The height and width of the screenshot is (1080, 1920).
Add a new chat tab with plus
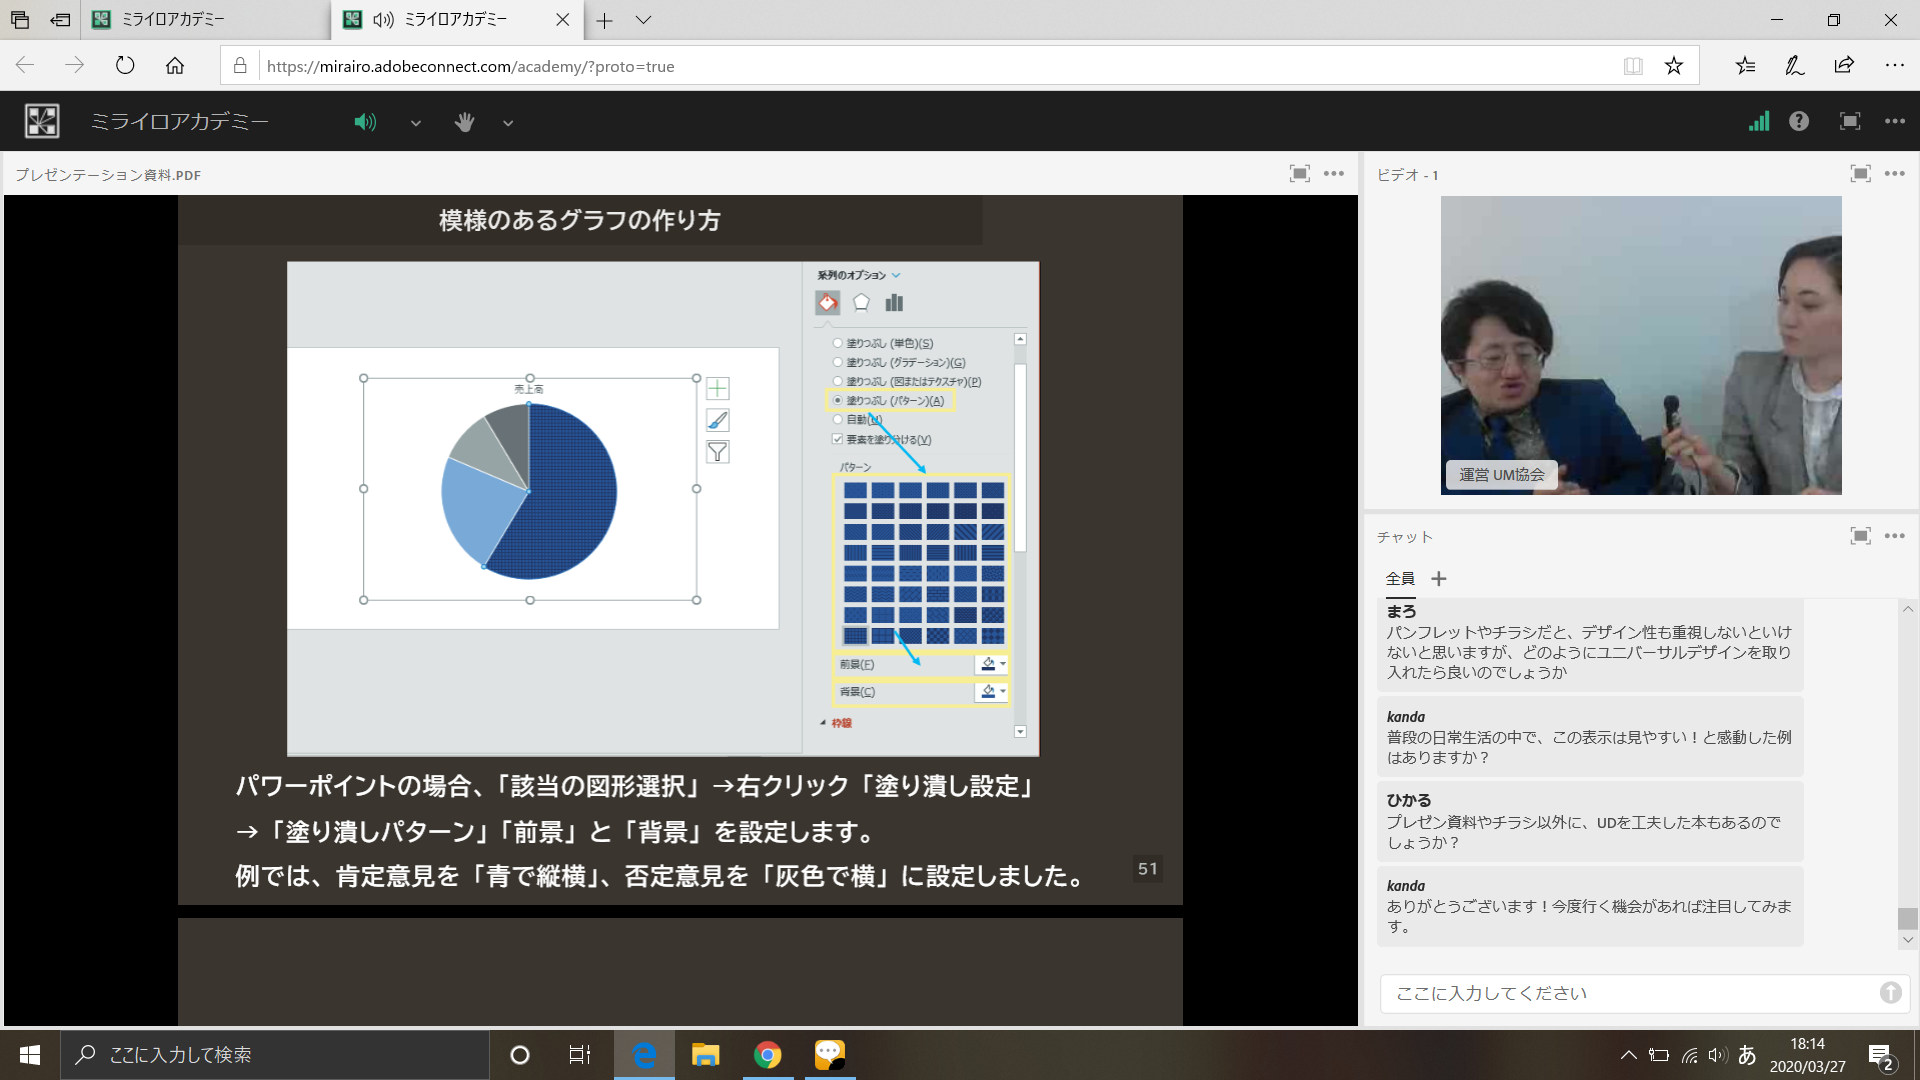1439,578
